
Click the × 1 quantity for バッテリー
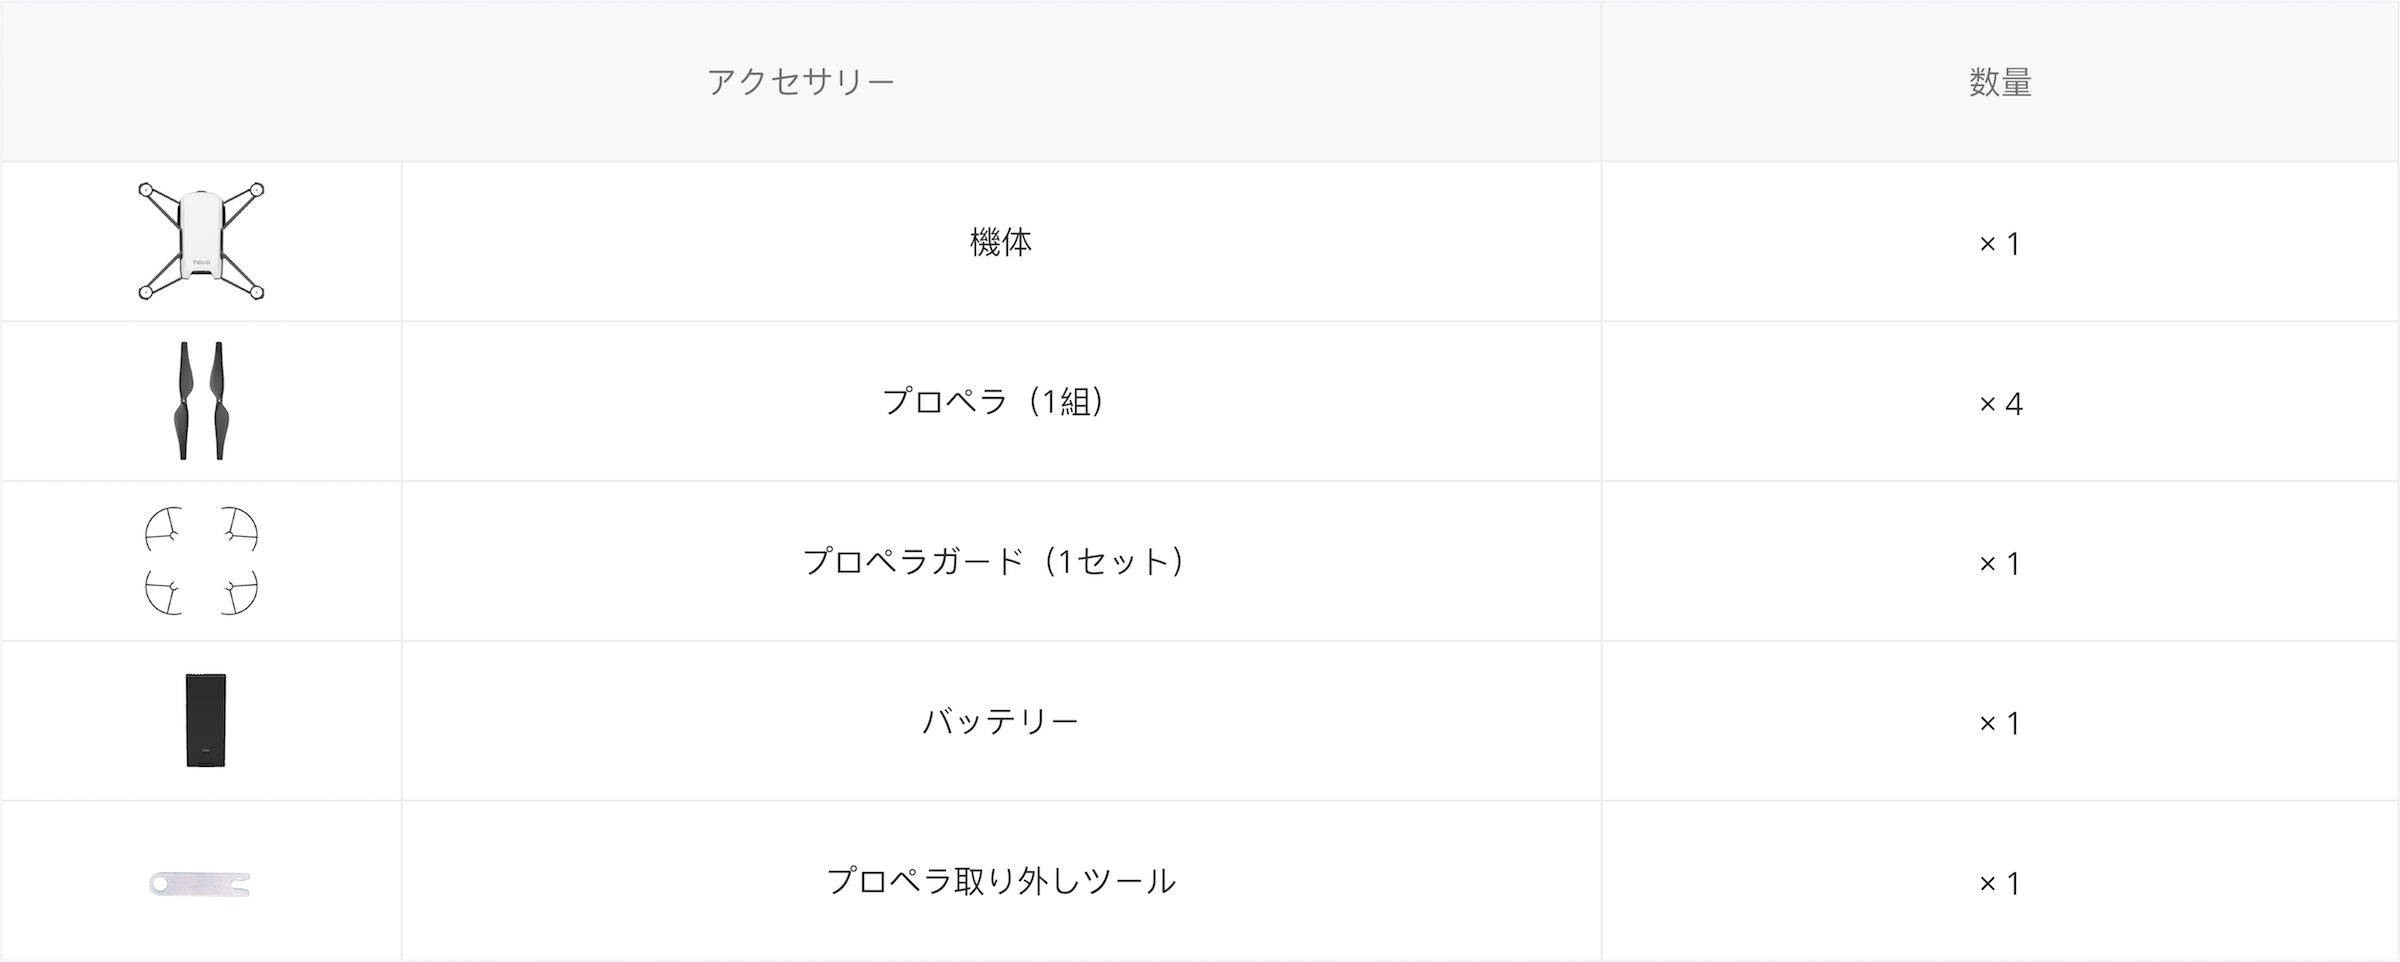[x=2000, y=724]
